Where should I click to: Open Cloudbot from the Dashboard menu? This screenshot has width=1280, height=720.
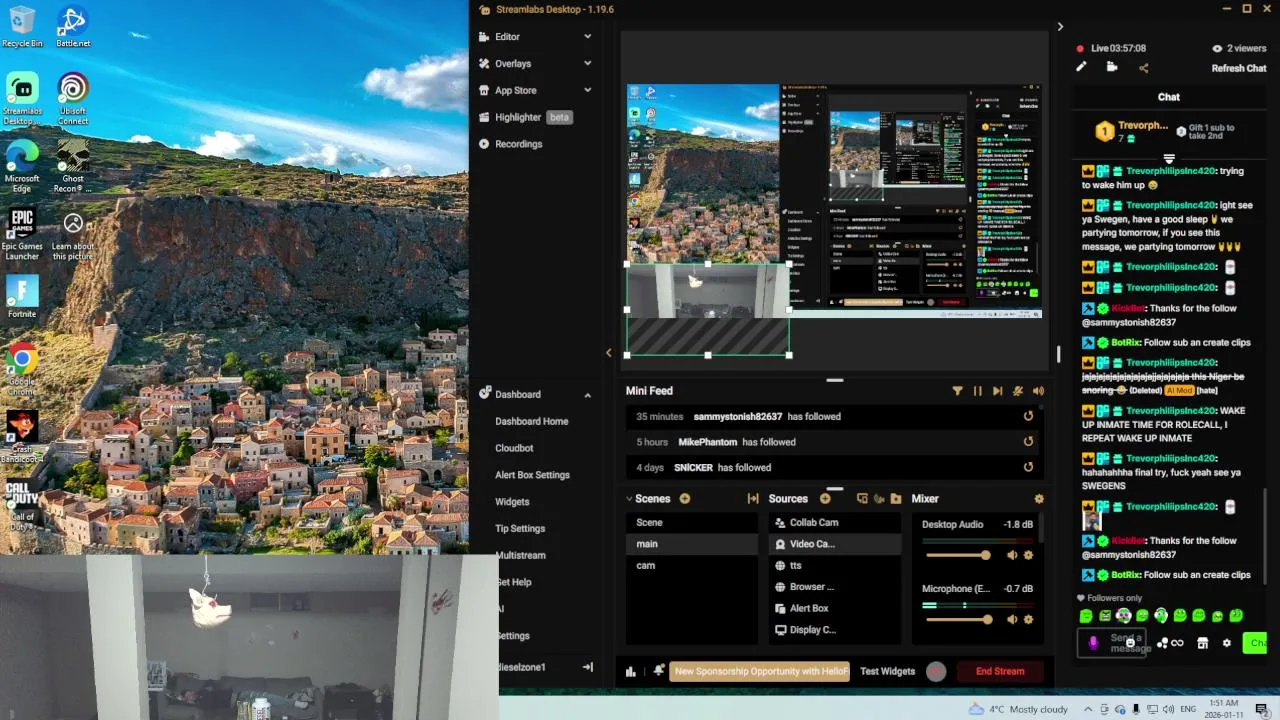coord(514,448)
